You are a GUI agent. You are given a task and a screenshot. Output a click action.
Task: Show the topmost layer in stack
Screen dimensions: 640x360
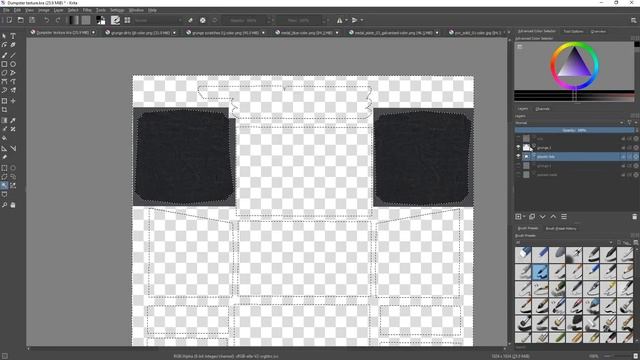[x=518, y=138]
